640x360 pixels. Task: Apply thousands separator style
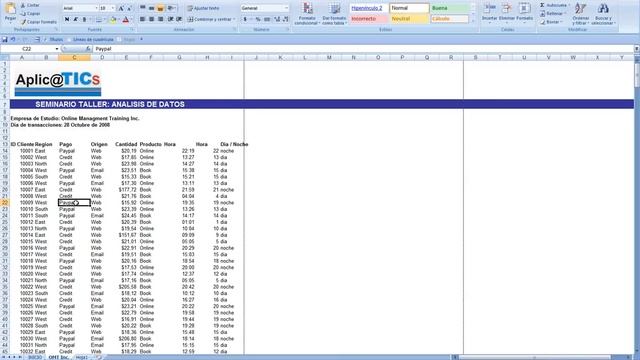(x=267, y=19)
